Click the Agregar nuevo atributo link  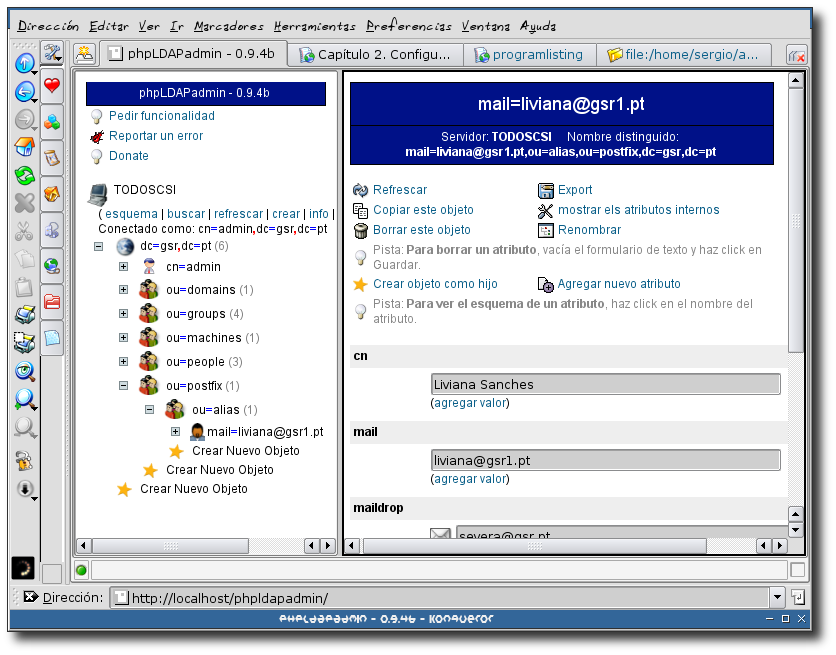[x=618, y=284]
